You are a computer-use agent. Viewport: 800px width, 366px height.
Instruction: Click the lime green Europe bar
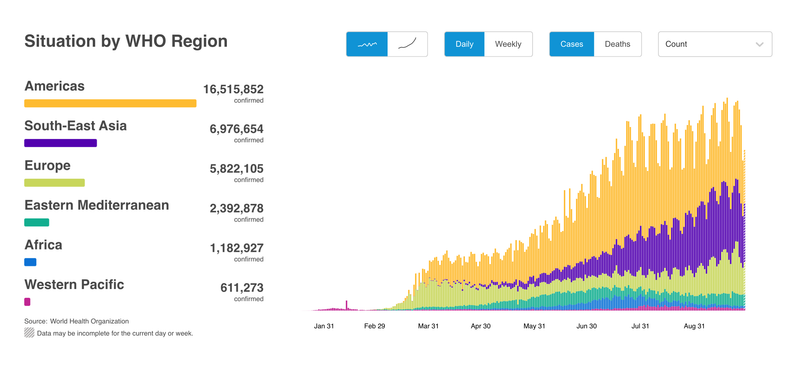tap(55, 183)
